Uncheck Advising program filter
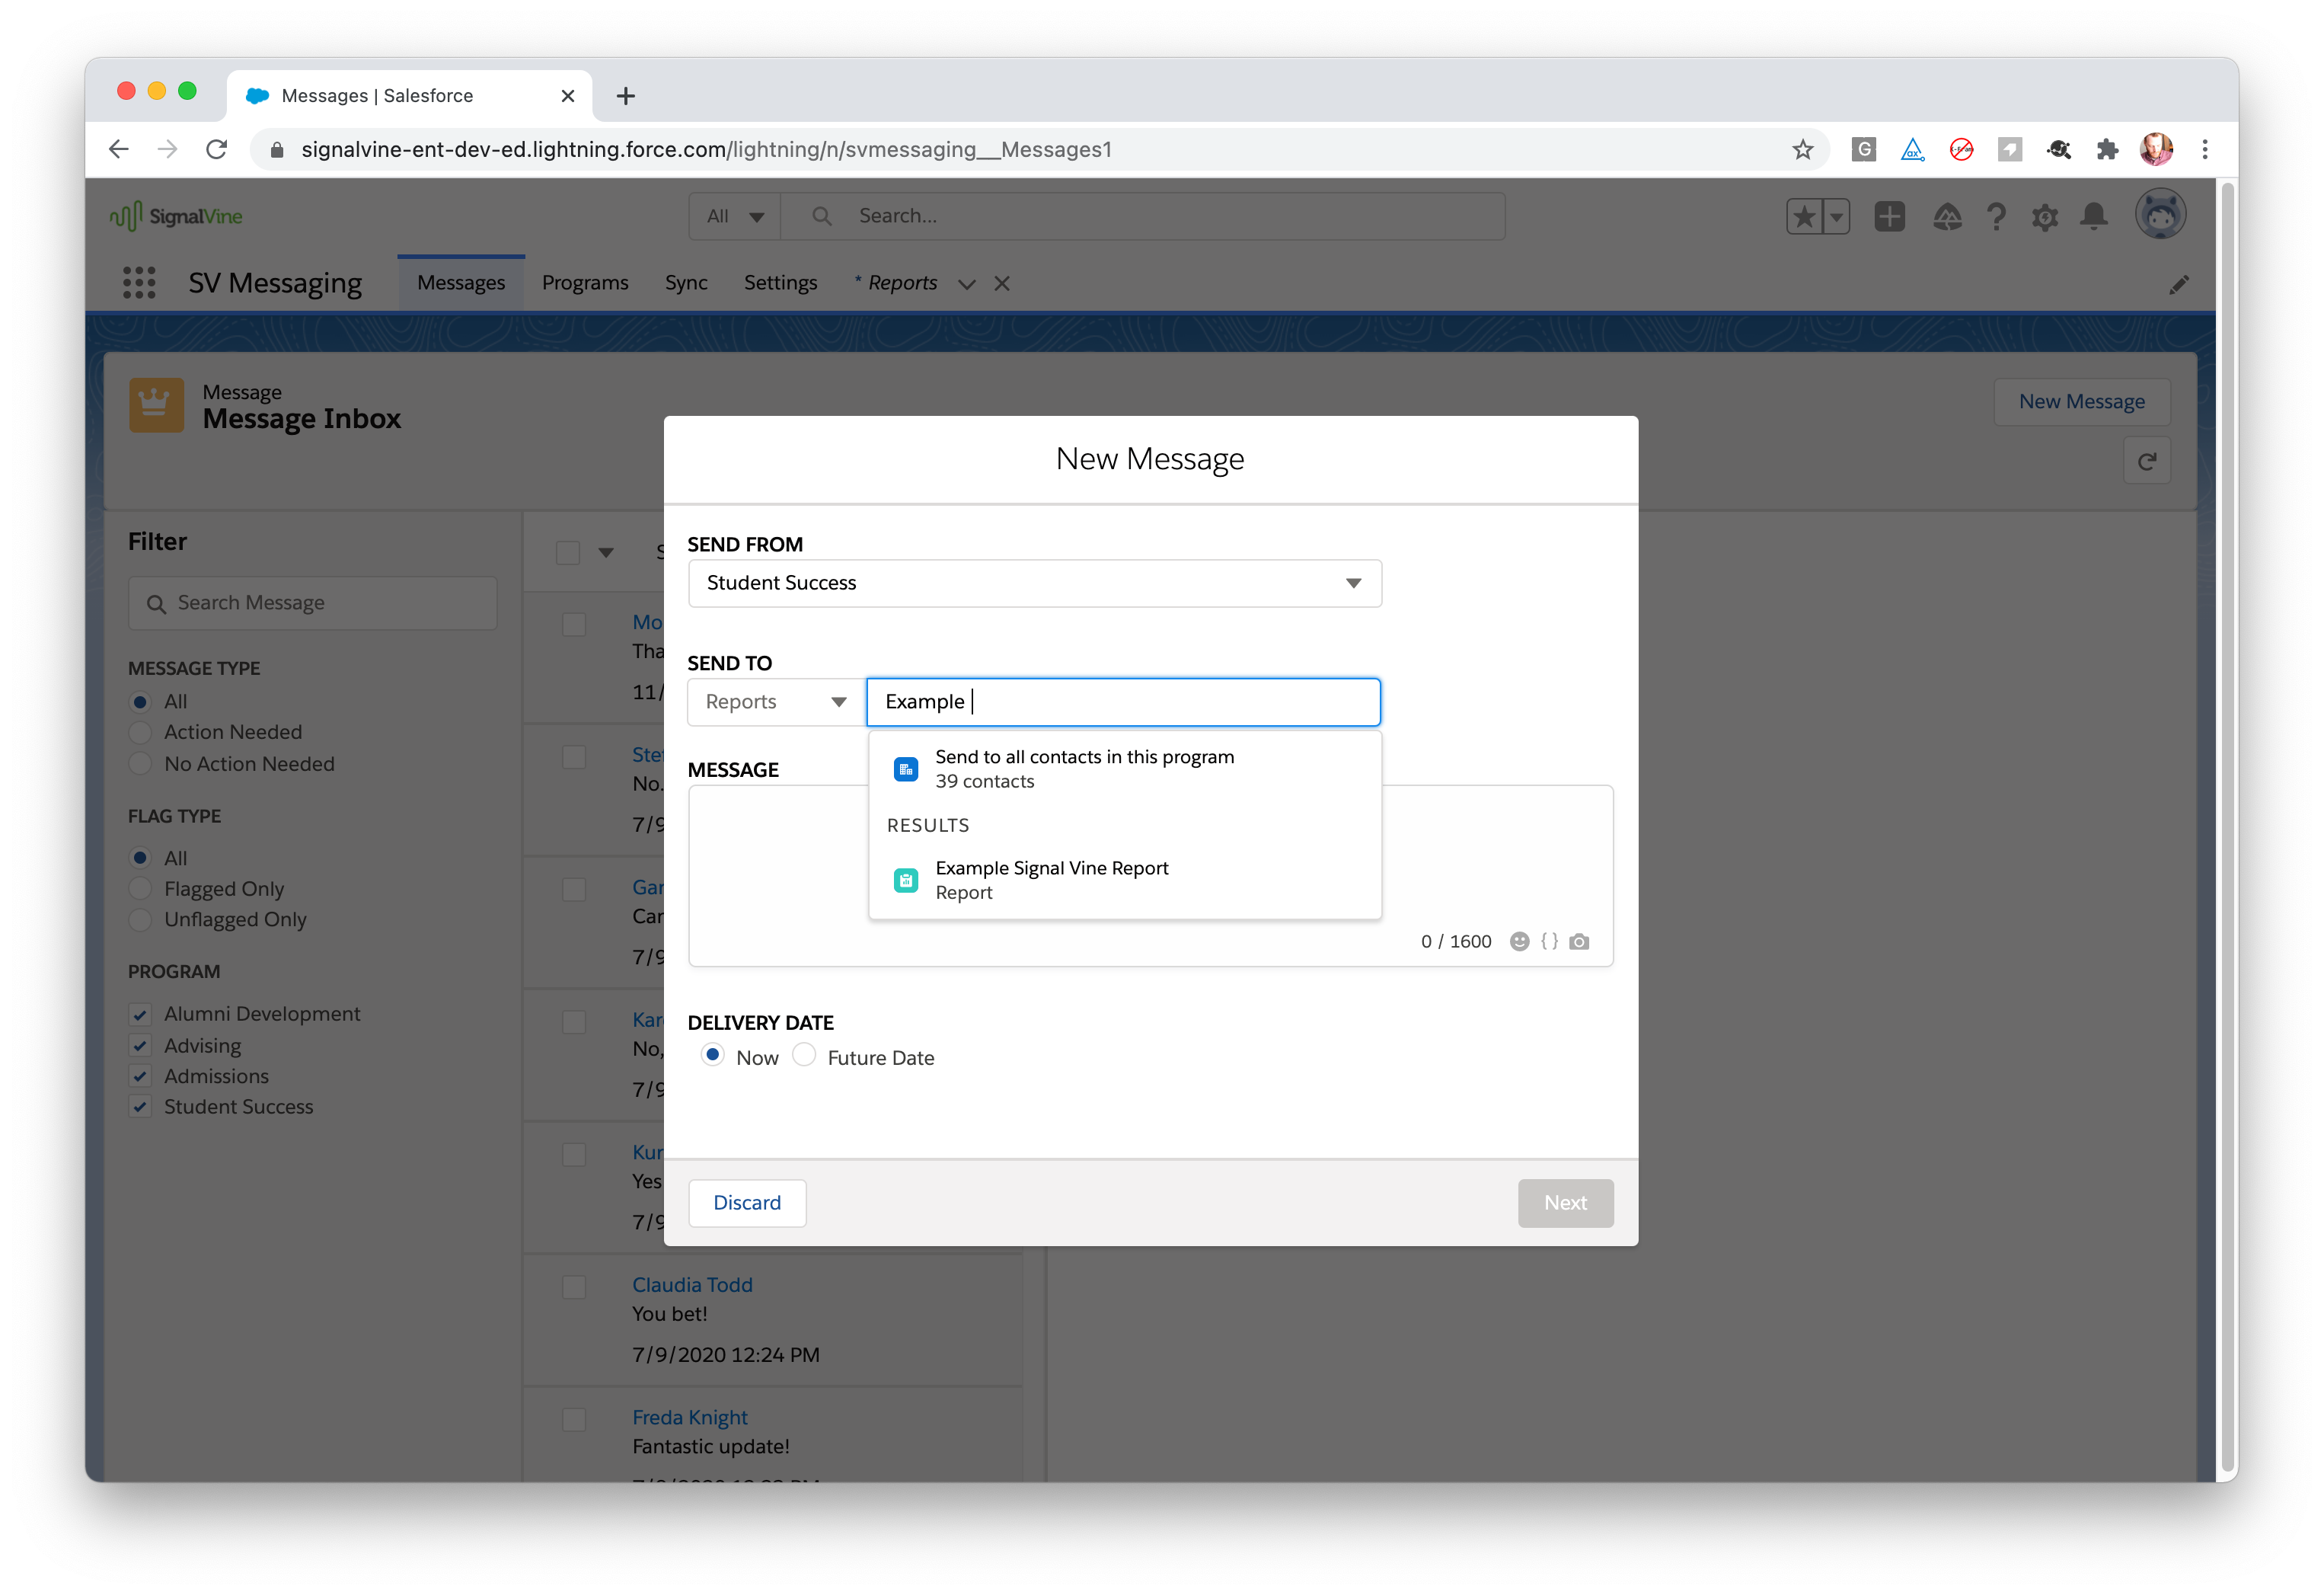 141,1046
